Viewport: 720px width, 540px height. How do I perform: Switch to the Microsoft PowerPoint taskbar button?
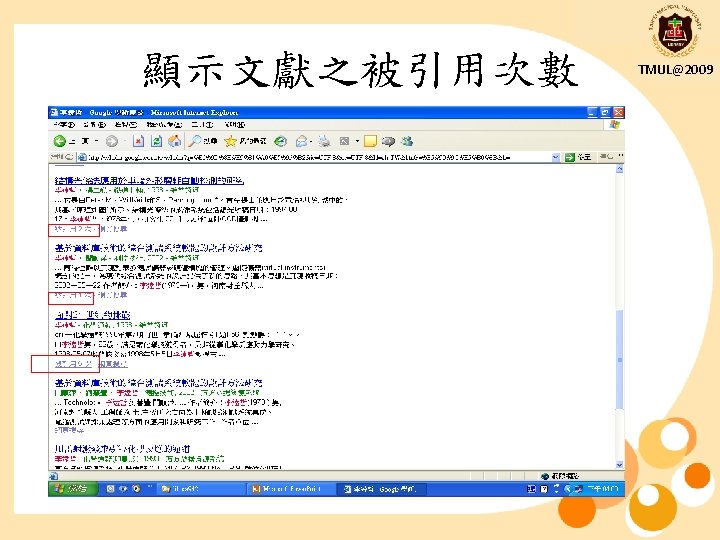(x=291, y=489)
